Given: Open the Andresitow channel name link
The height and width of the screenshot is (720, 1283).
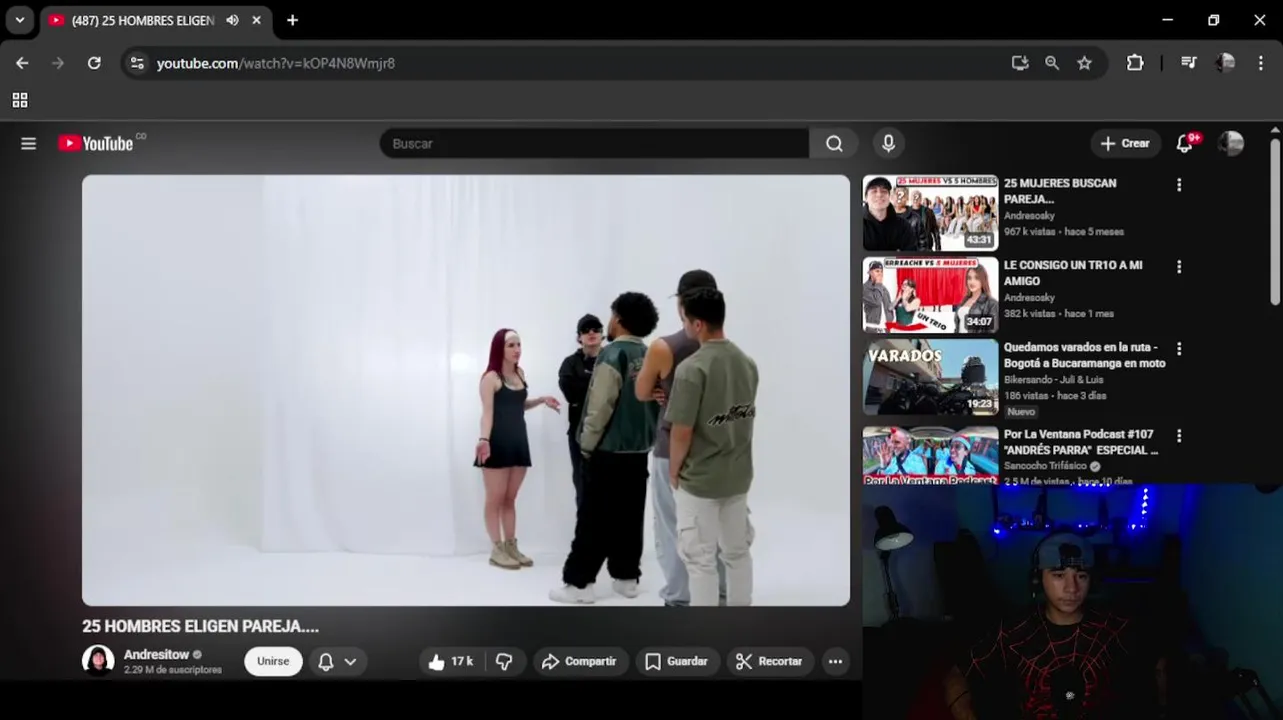Looking at the screenshot, I should click(x=156, y=654).
